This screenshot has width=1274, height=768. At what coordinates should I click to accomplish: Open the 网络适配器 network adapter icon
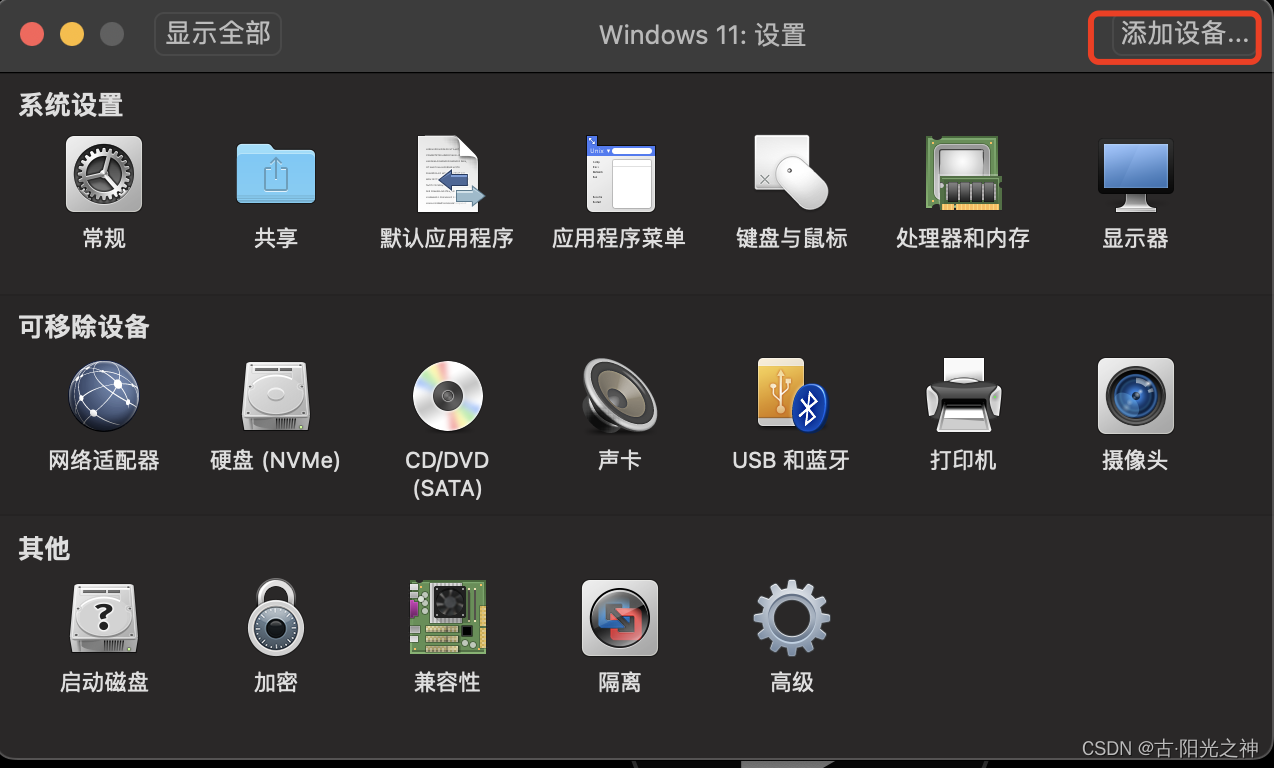[x=104, y=396]
